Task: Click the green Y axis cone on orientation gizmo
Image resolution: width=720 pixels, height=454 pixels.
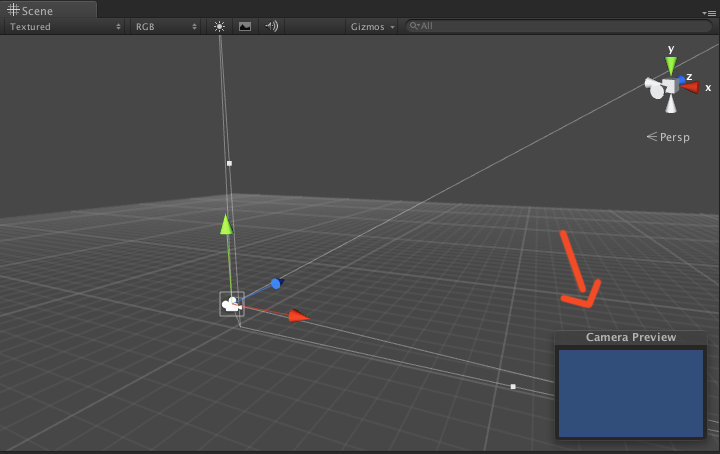Action: (x=671, y=66)
